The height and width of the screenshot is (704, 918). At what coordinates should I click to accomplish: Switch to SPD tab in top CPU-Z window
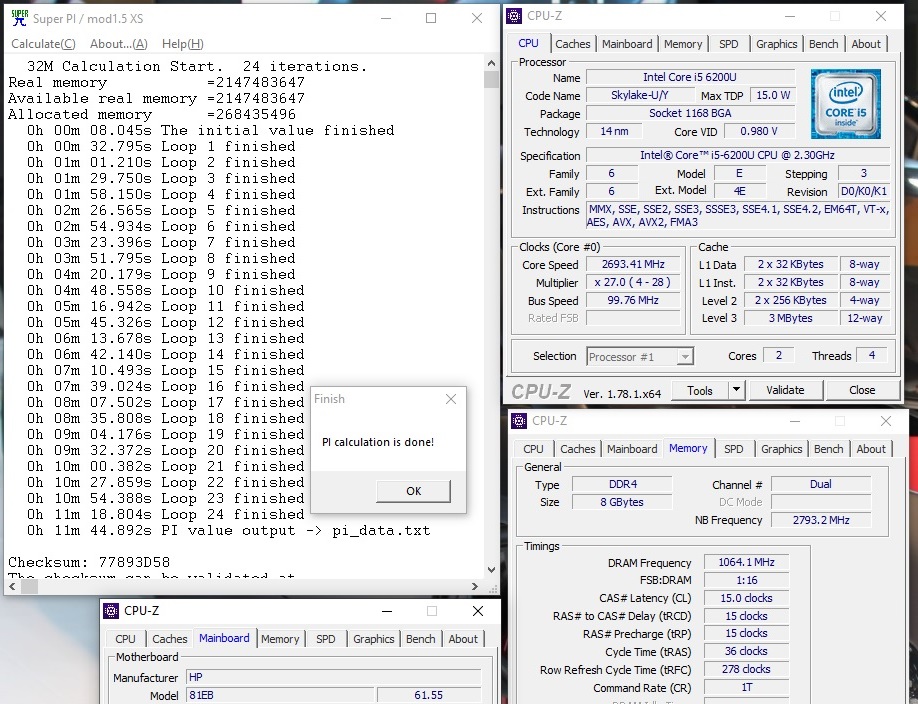pos(728,44)
